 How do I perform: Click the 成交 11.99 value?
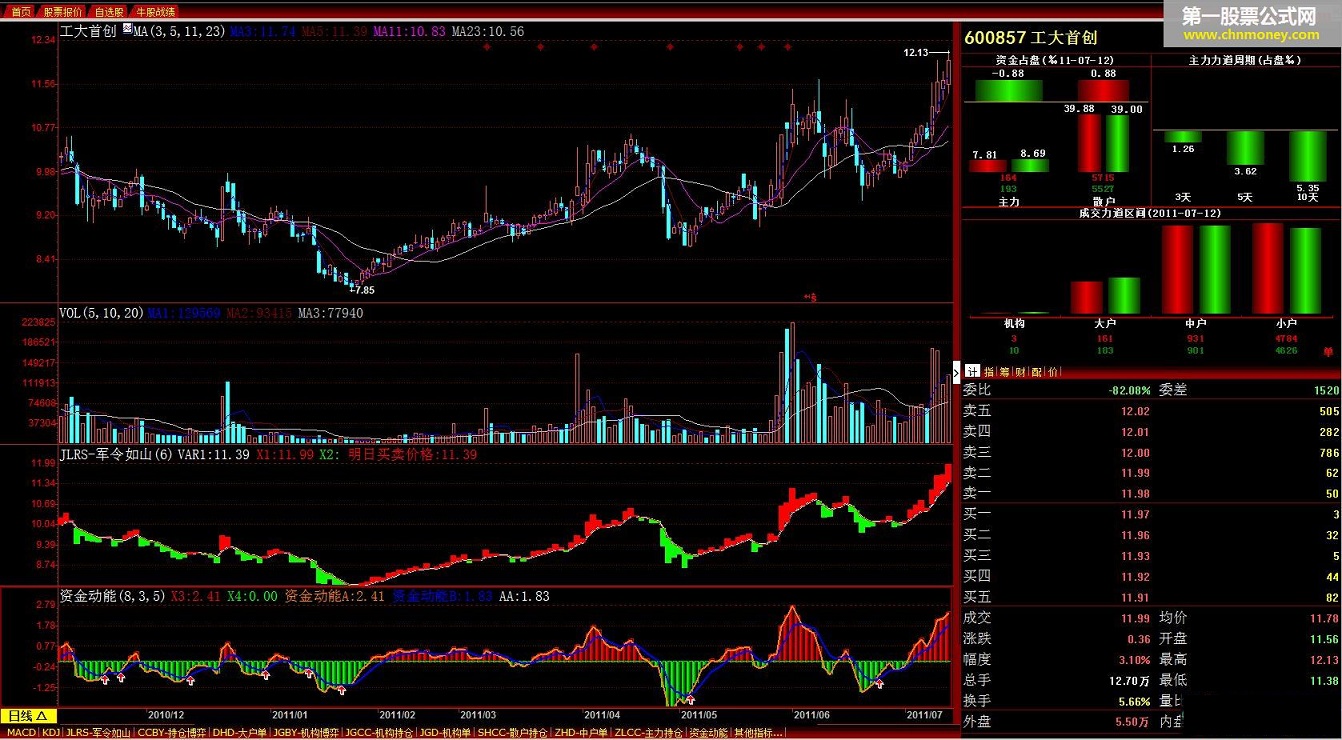[x=1136, y=618]
